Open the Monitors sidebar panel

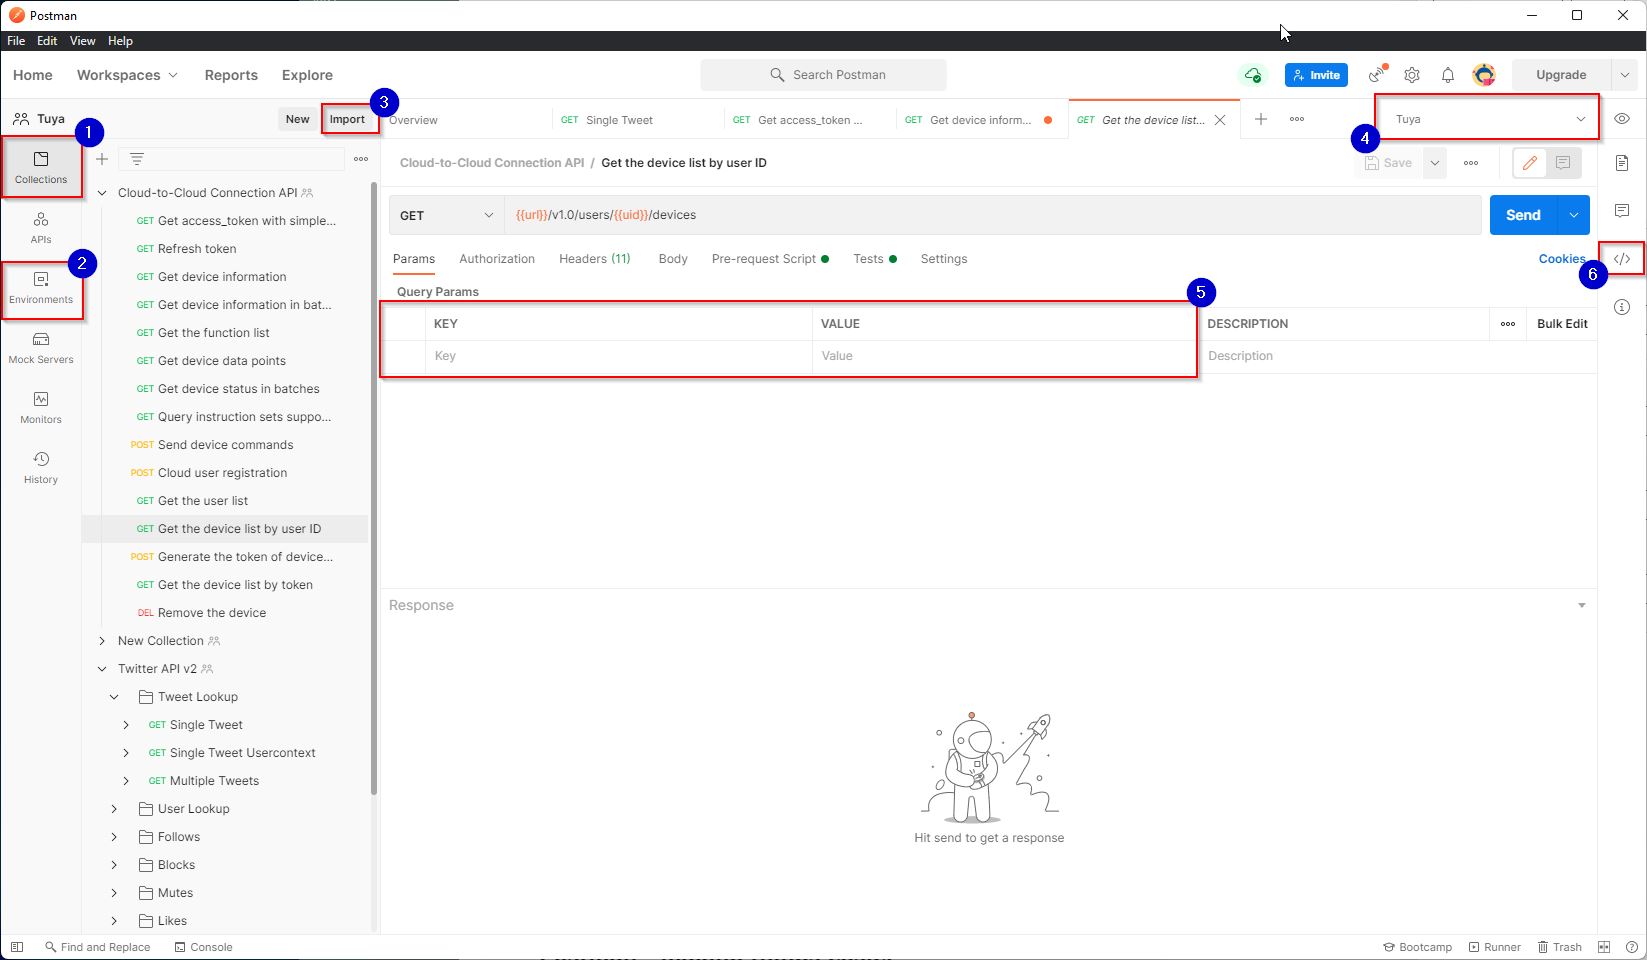tap(41, 408)
